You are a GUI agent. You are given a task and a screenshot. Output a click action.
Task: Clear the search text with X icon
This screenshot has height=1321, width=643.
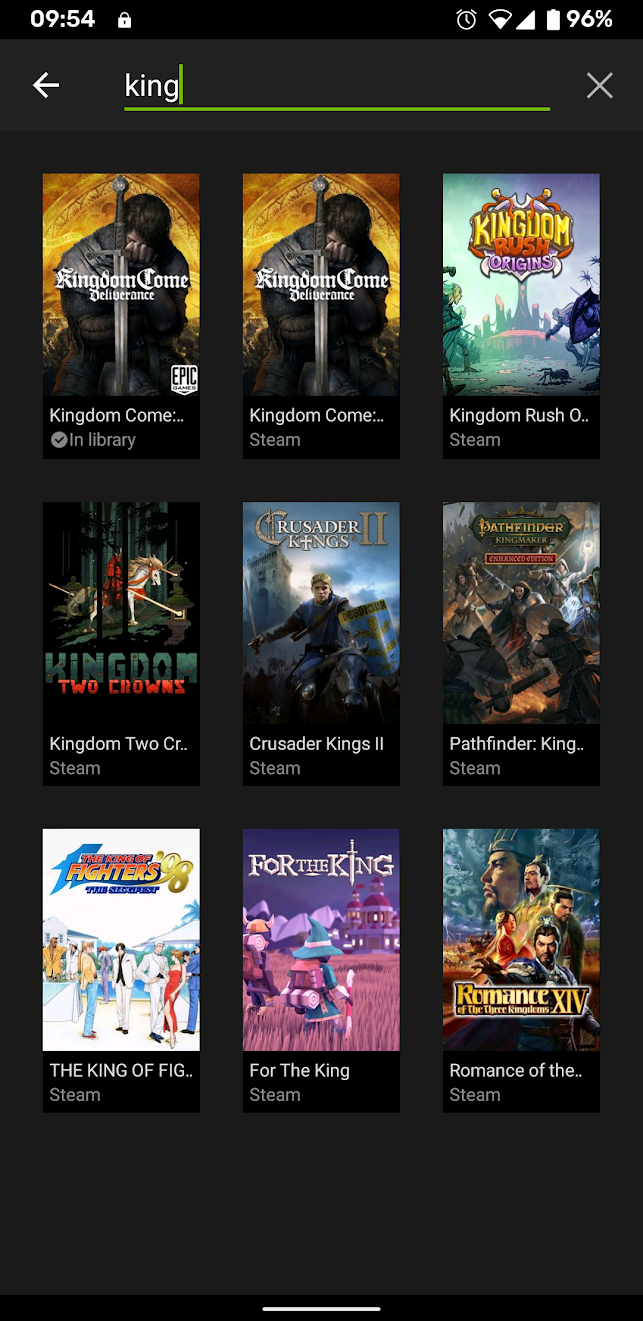(x=599, y=86)
